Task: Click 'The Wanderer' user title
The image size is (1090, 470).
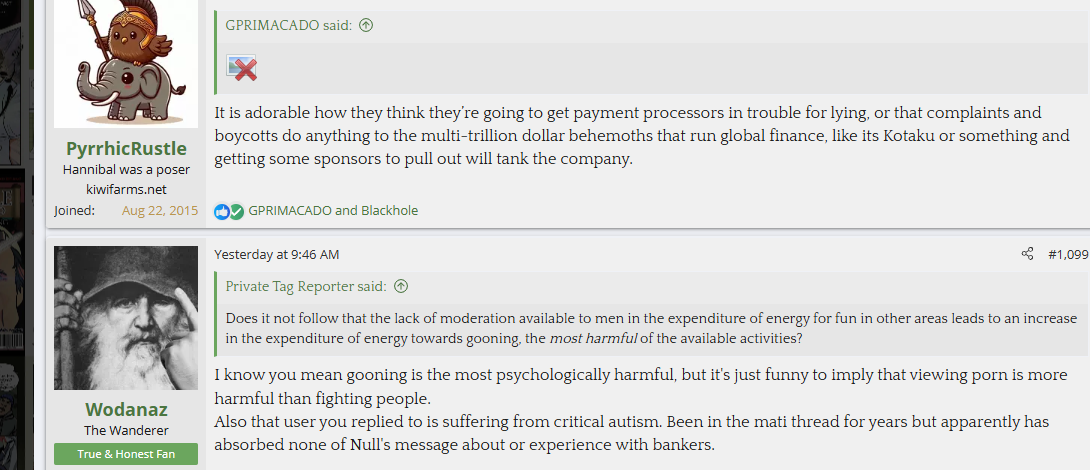Action: [x=126, y=431]
